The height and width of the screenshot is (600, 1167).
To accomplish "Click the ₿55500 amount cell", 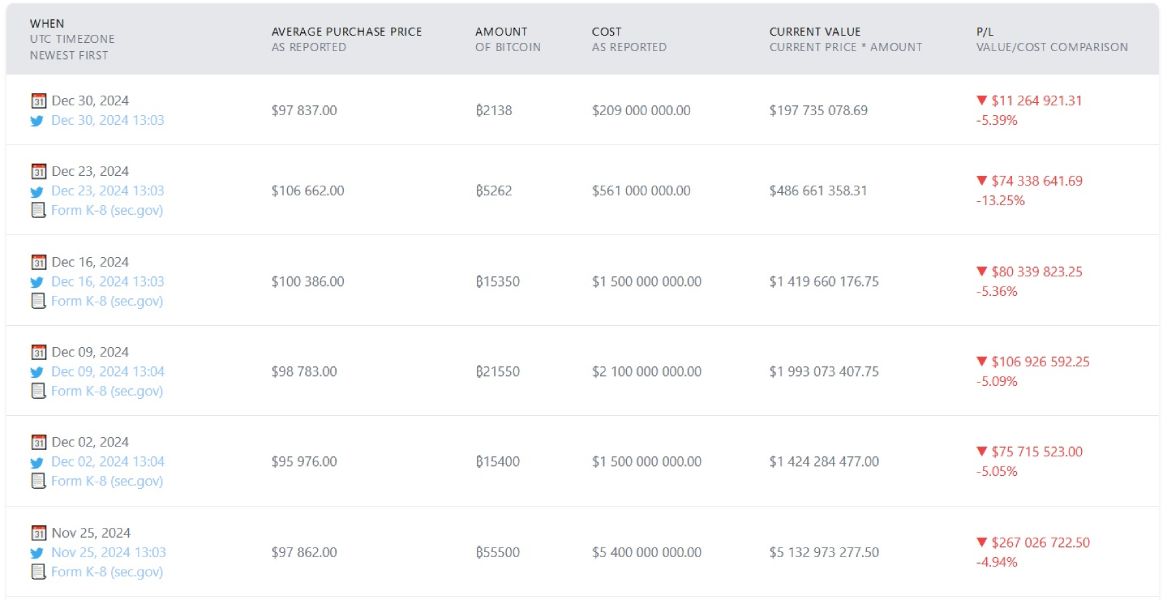I will click(497, 552).
